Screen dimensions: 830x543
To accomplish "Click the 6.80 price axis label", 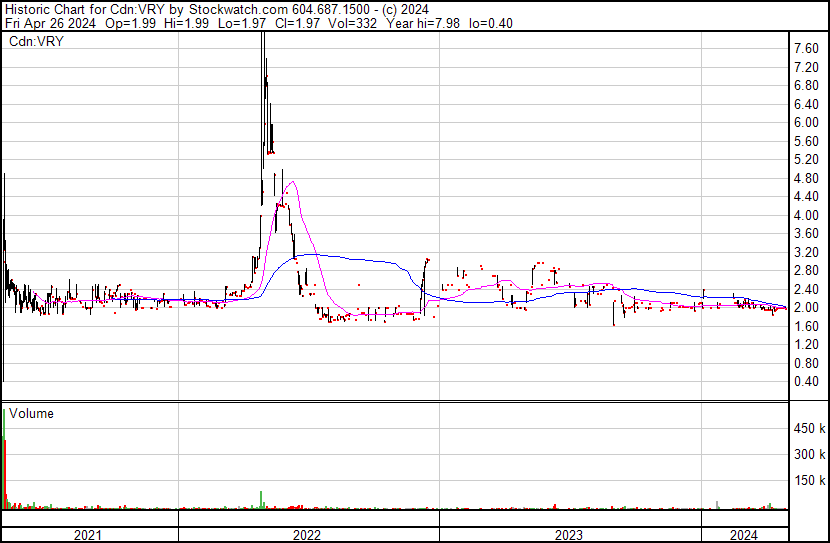I will 806,86.
